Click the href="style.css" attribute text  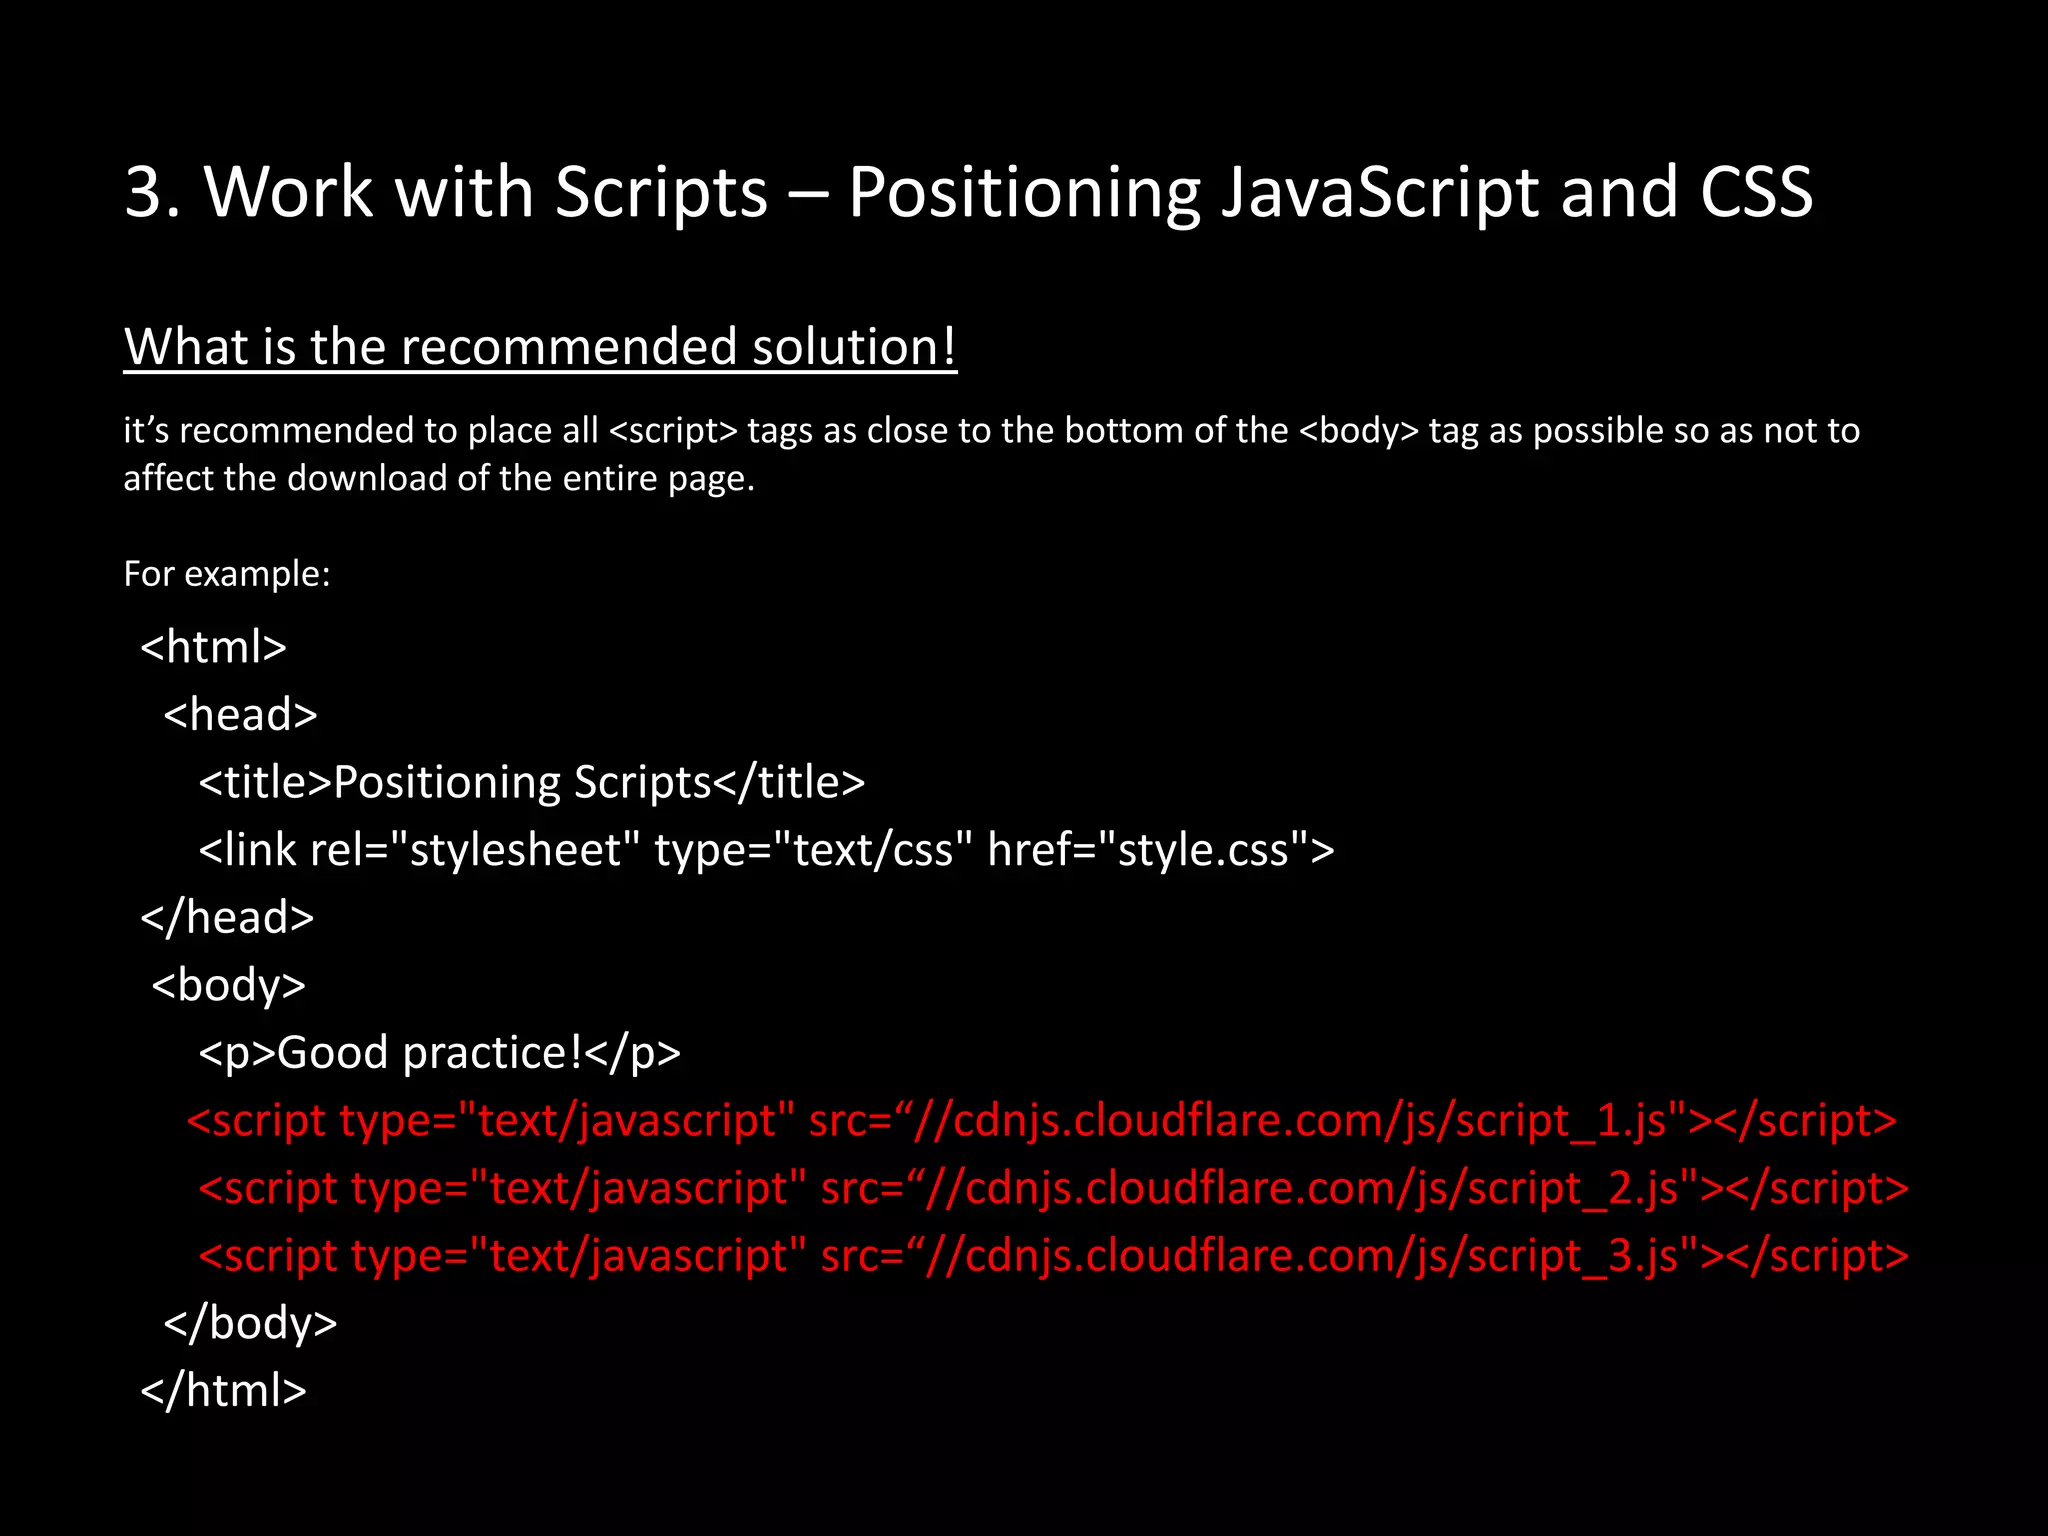[1148, 850]
